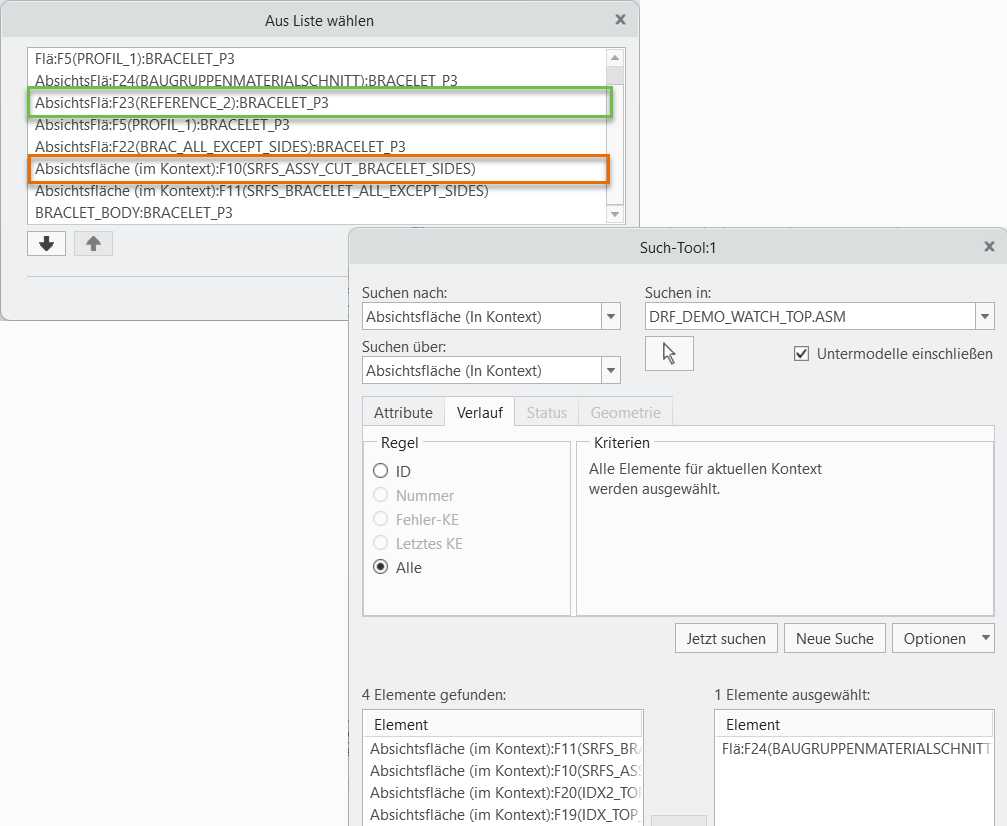Select chosen element Flä:F24(BAUGRUPPENMATERIALSCHNITT
1007x826 pixels.
click(x=854, y=748)
